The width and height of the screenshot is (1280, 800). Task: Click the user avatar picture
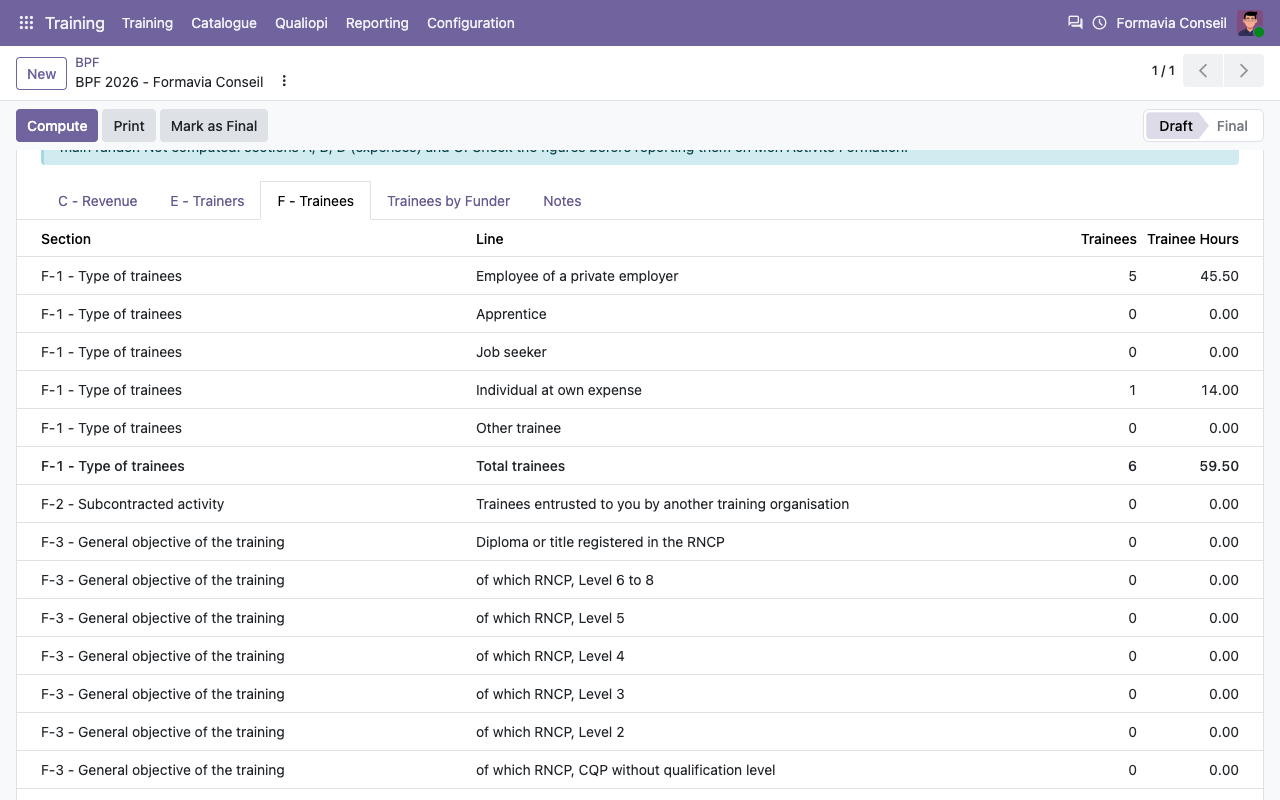pos(1250,22)
